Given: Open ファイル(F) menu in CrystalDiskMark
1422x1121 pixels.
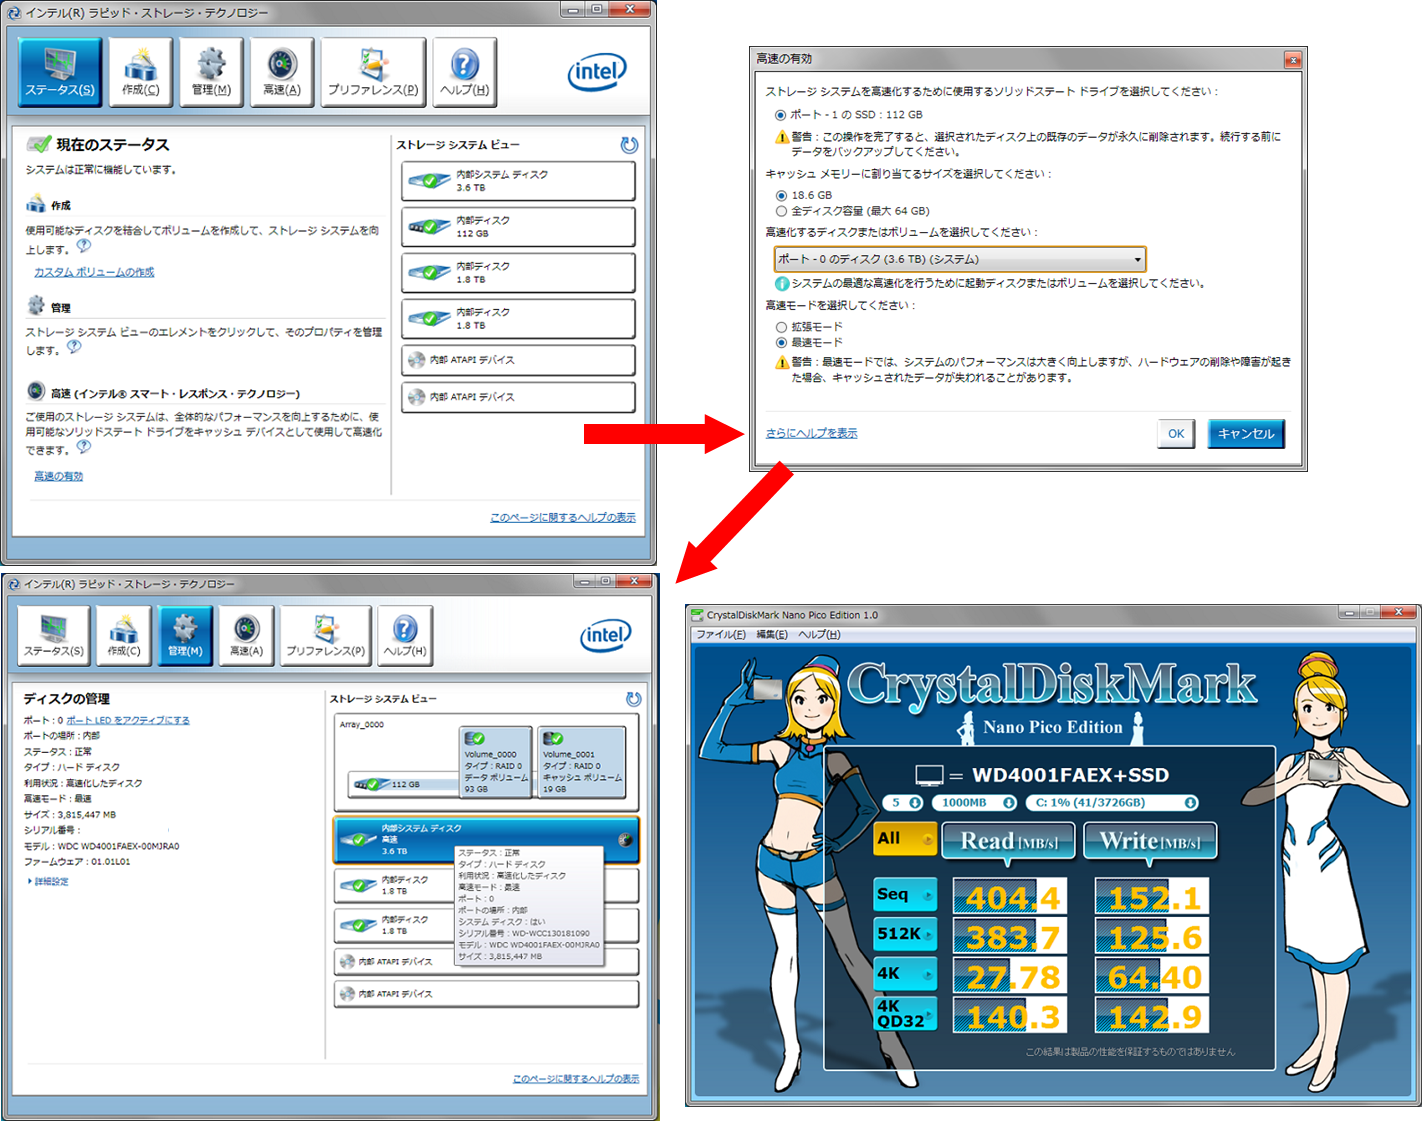Looking at the screenshot, I should click(721, 635).
